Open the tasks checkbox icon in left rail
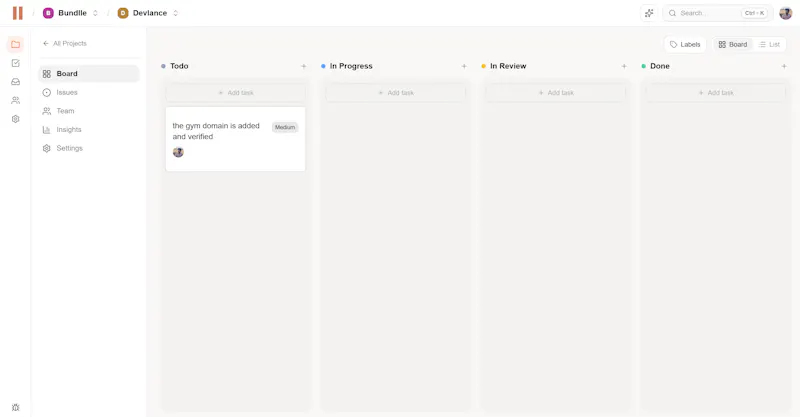800x417 pixels. pos(15,63)
